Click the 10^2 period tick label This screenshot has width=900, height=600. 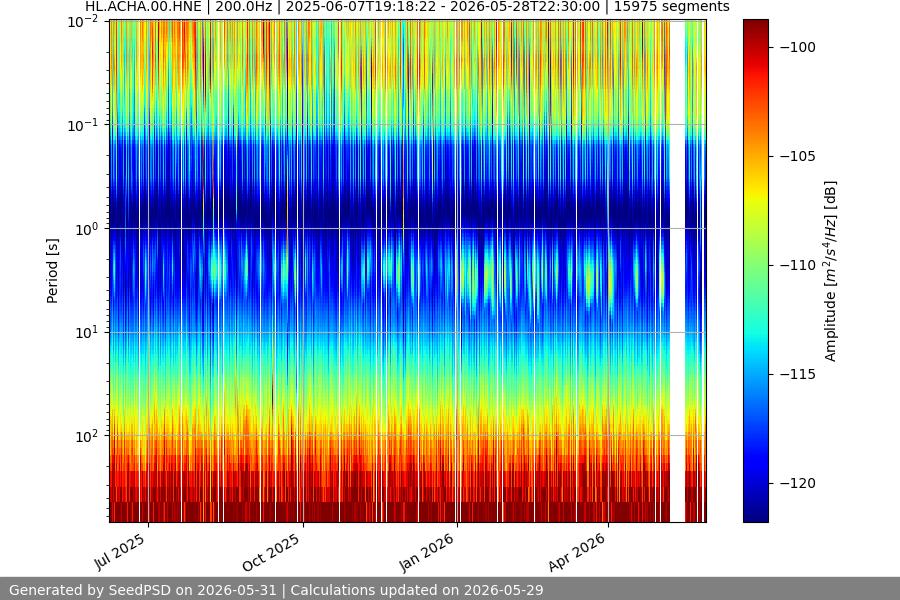tap(87, 436)
